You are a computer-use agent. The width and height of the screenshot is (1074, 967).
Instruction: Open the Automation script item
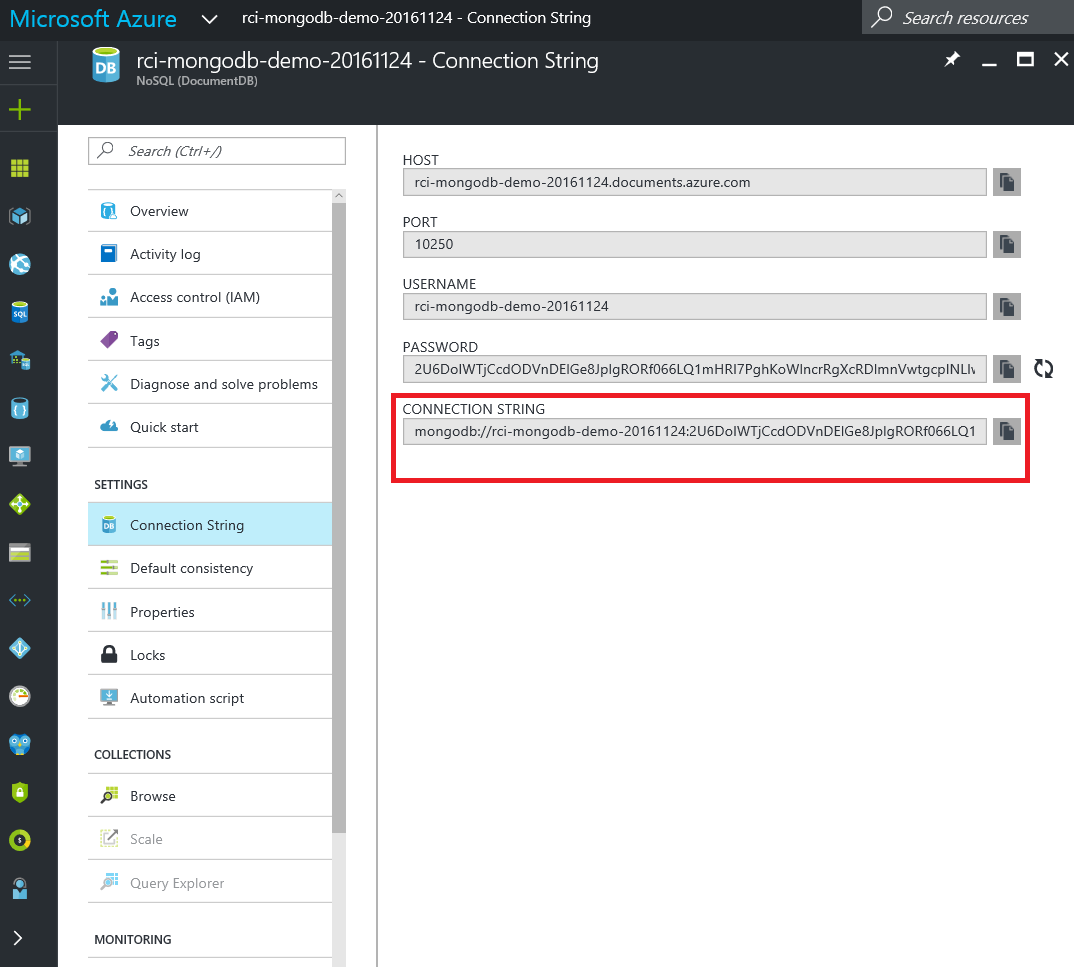point(210,698)
